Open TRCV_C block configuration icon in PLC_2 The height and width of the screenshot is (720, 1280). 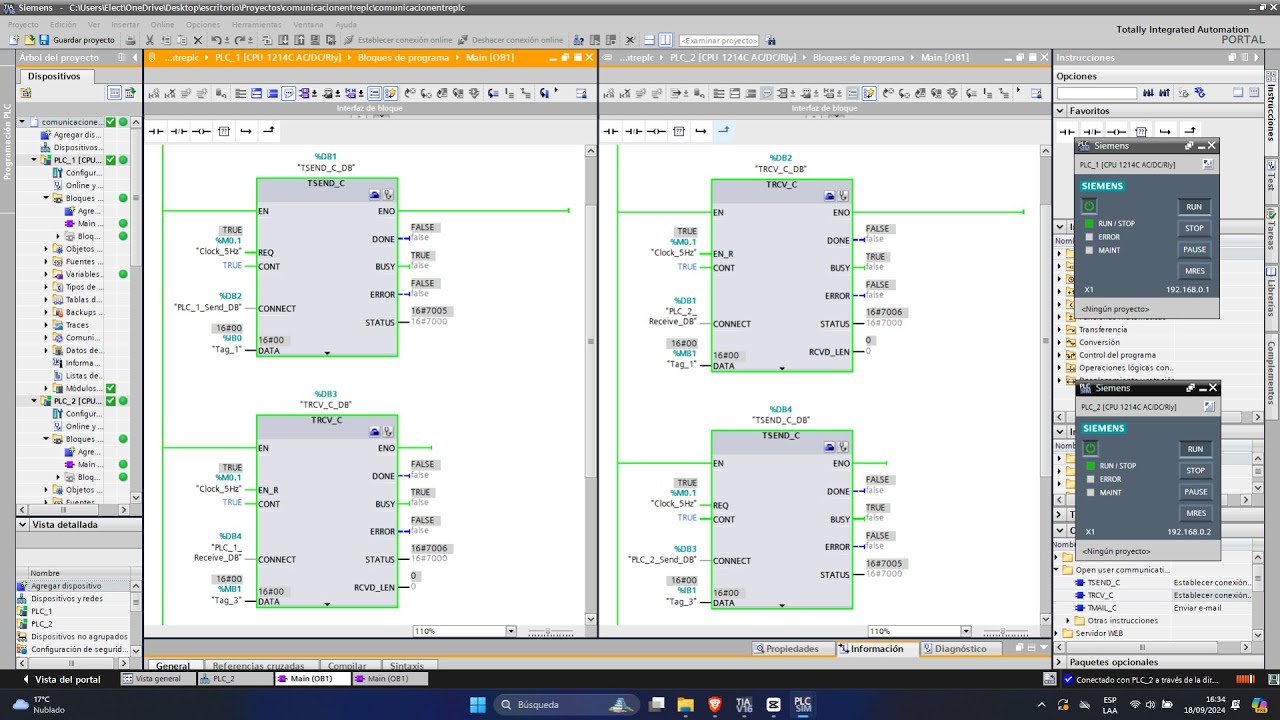pyautogui.click(x=830, y=196)
